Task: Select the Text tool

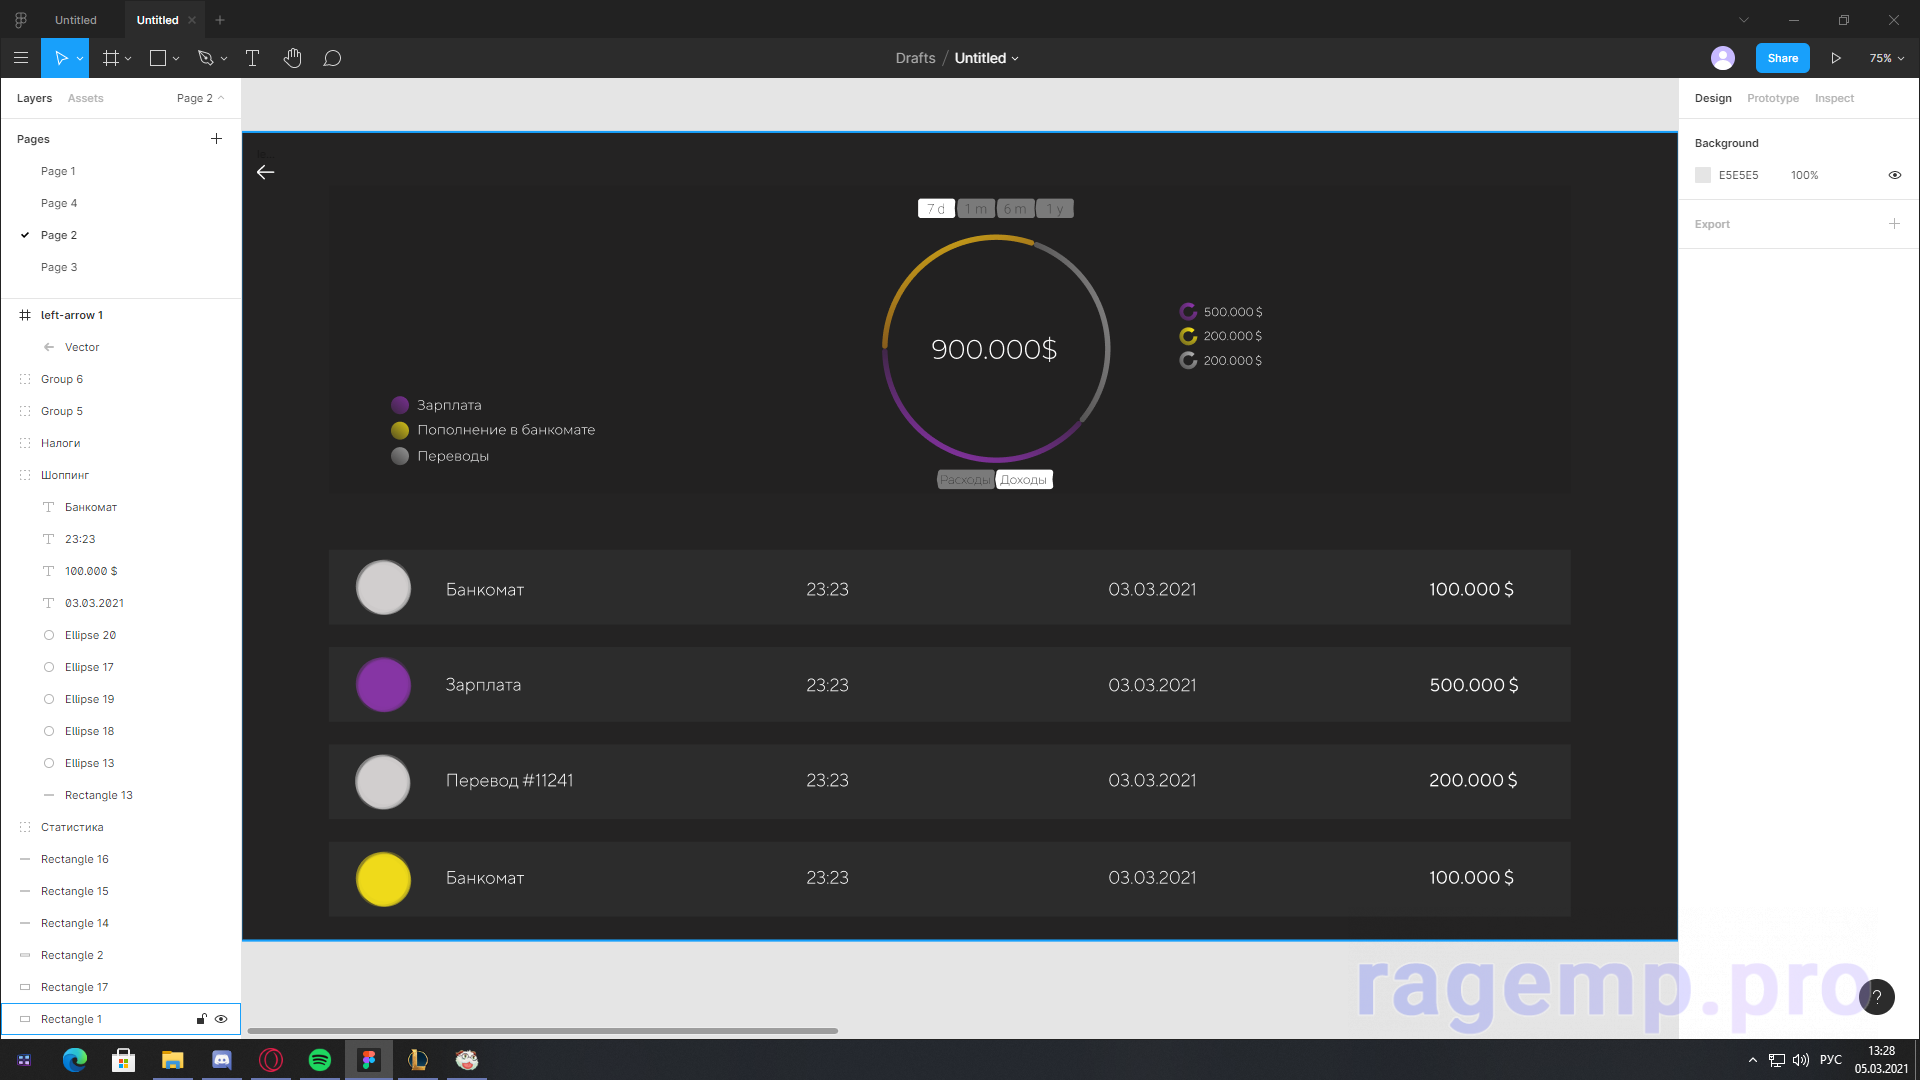Action: coord(253,58)
